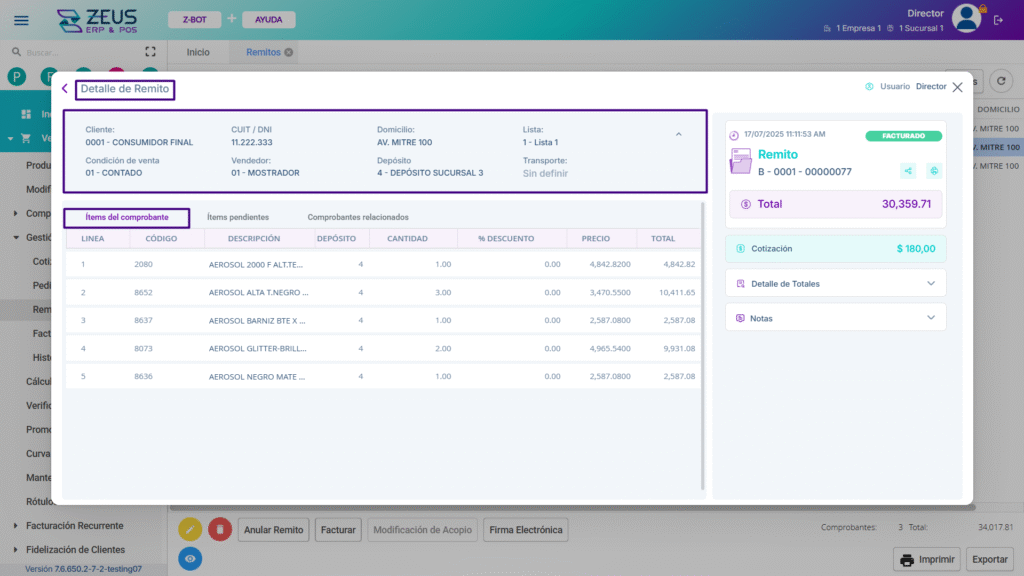The height and width of the screenshot is (576, 1024).
Task: Sort by DESCRIPCIÓN column header
Action: pos(254,238)
